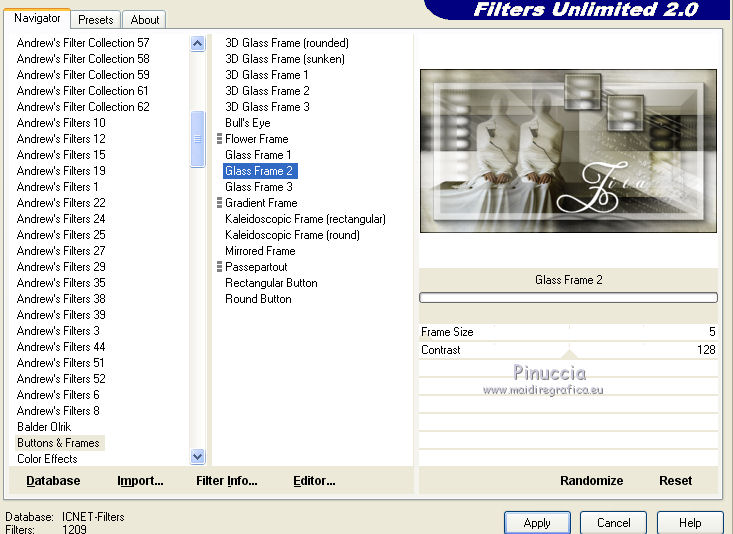Open Help
Image resolution: width=733 pixels, height=534 pixels.
point(690,522)
